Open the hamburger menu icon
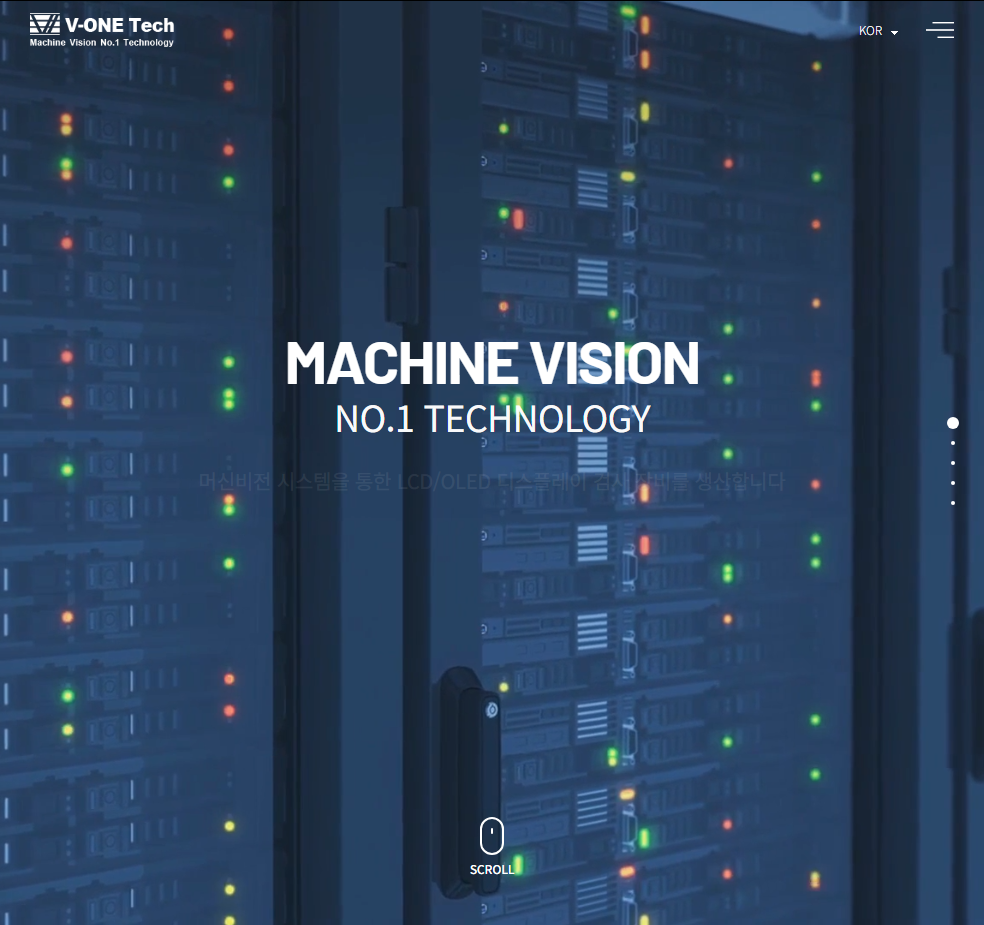 pyautogui.click(x=939, y=30)
